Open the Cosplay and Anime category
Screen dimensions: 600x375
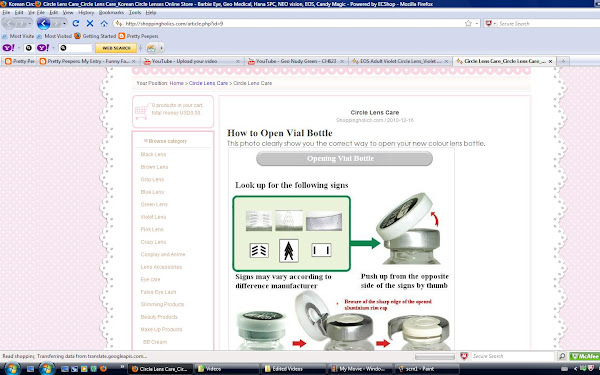pos(163,254)
